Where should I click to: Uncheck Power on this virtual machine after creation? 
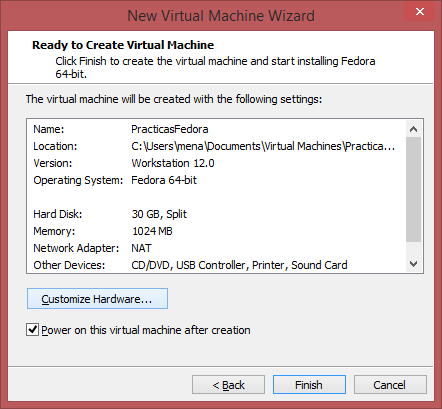(32, 330)
